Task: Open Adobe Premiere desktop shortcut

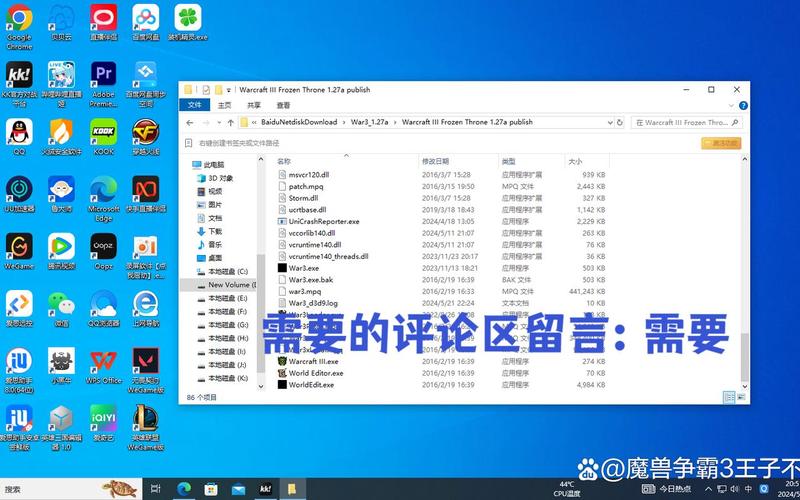Action: (104, 84)
